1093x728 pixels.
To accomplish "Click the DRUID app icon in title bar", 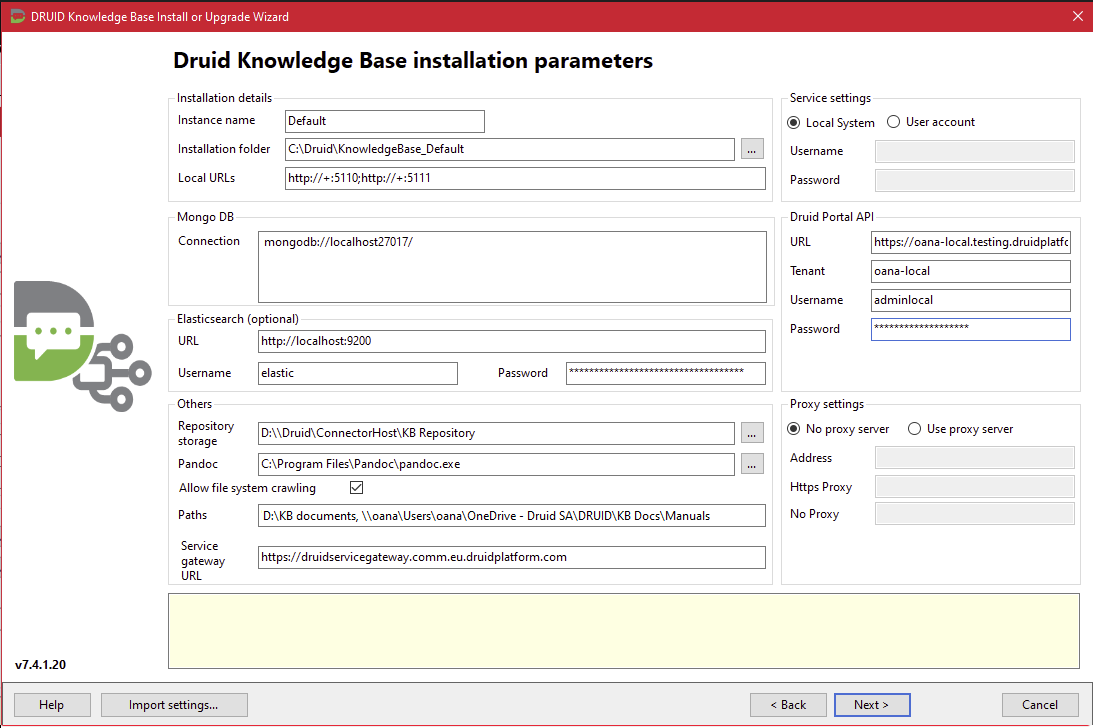I will pyautogui.click(x=17, y=16).
